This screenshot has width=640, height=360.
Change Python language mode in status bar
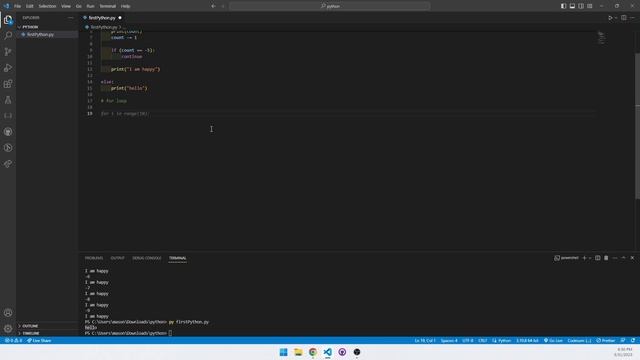pos(504,340)
